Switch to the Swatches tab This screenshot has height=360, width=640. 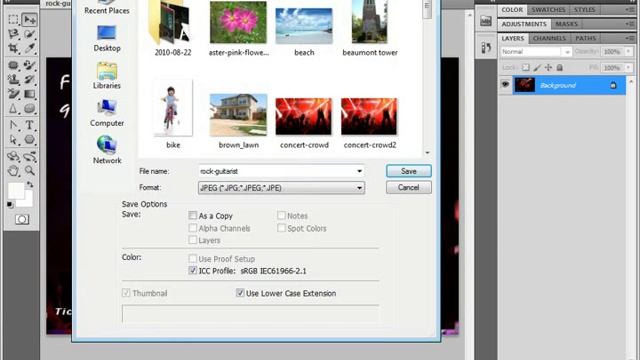(x=548, y=9)
